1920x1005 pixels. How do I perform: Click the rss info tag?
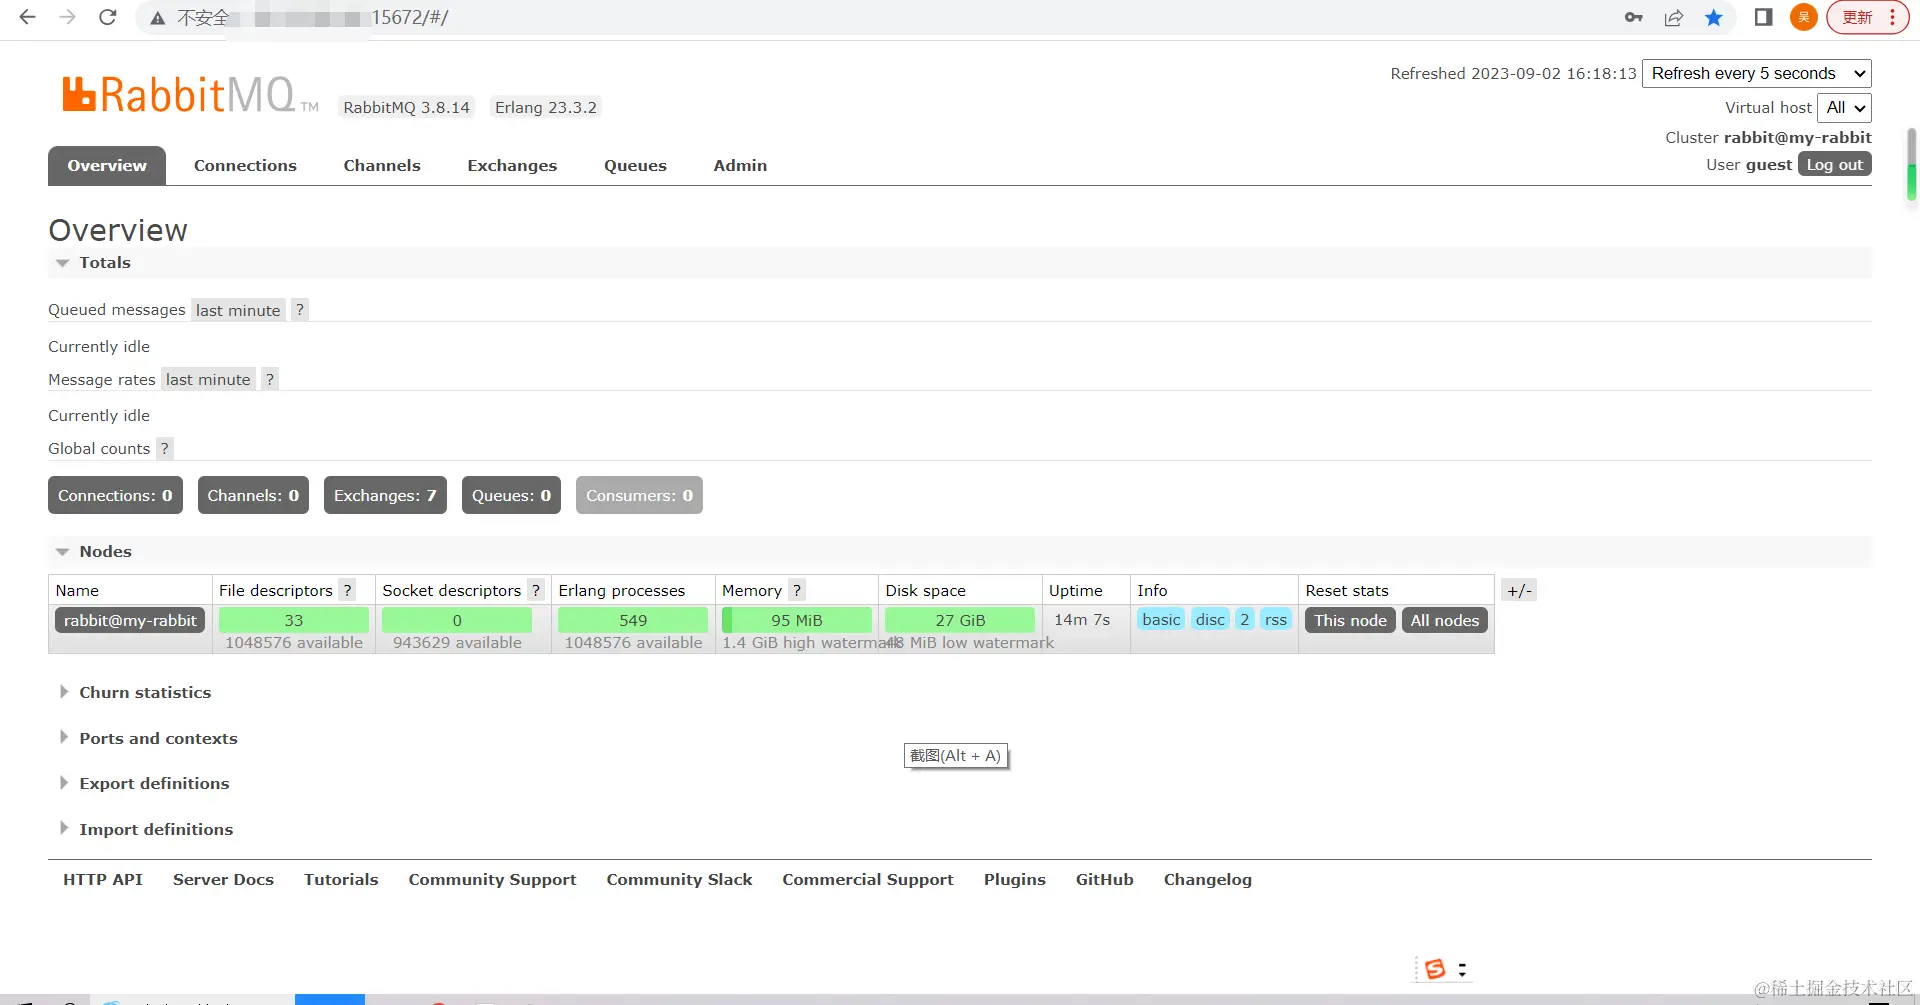1276,619
